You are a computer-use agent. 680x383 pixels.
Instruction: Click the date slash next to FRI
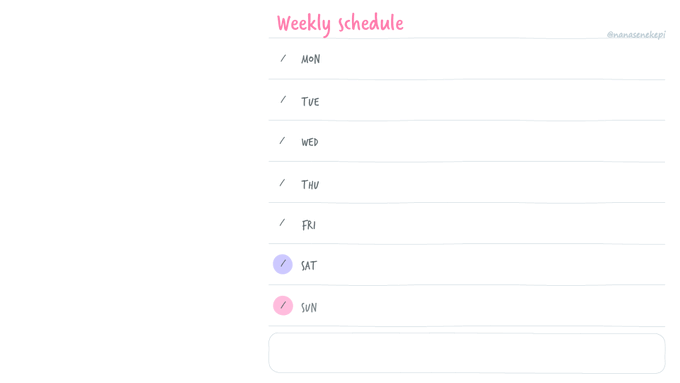pos(282,223)
